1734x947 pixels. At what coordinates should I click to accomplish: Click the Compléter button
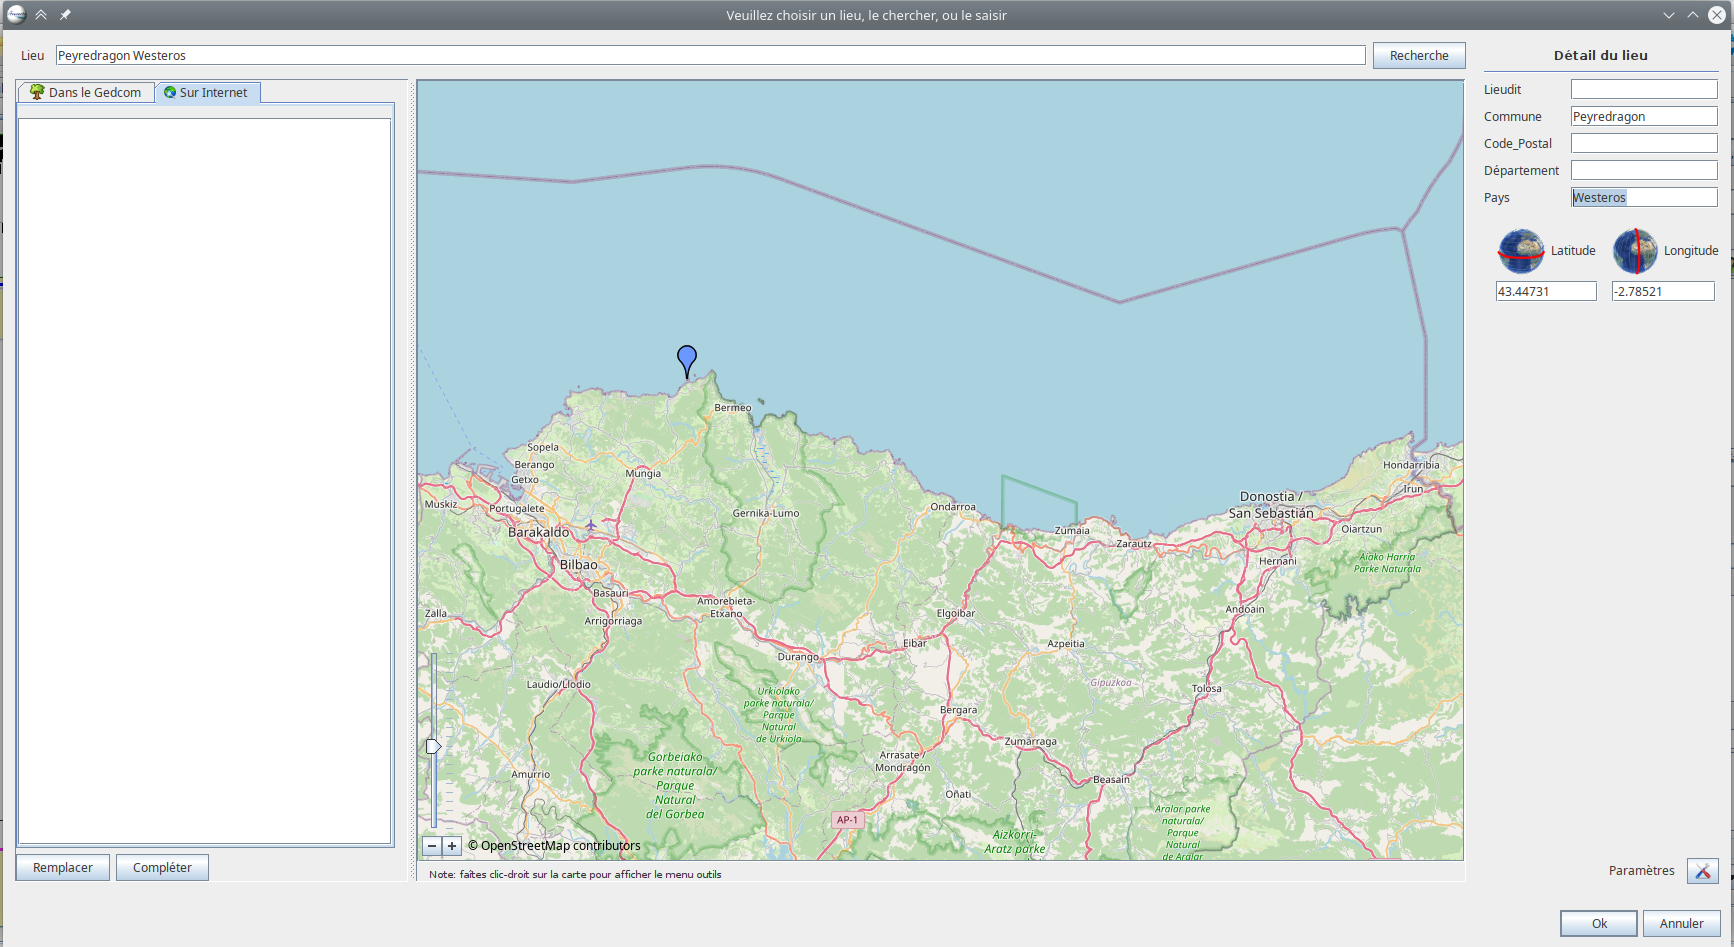click(x=162, y=867)
